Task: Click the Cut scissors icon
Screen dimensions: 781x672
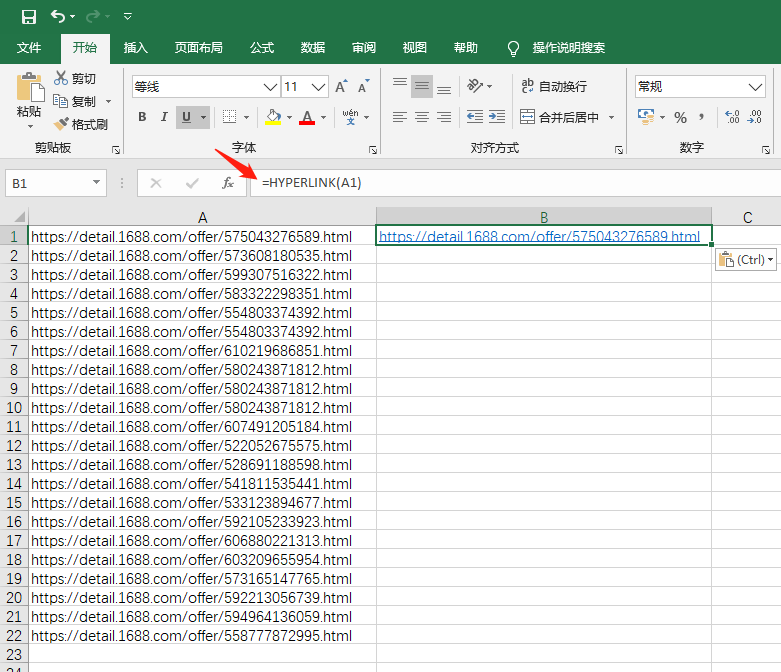Action: (61, 78)
